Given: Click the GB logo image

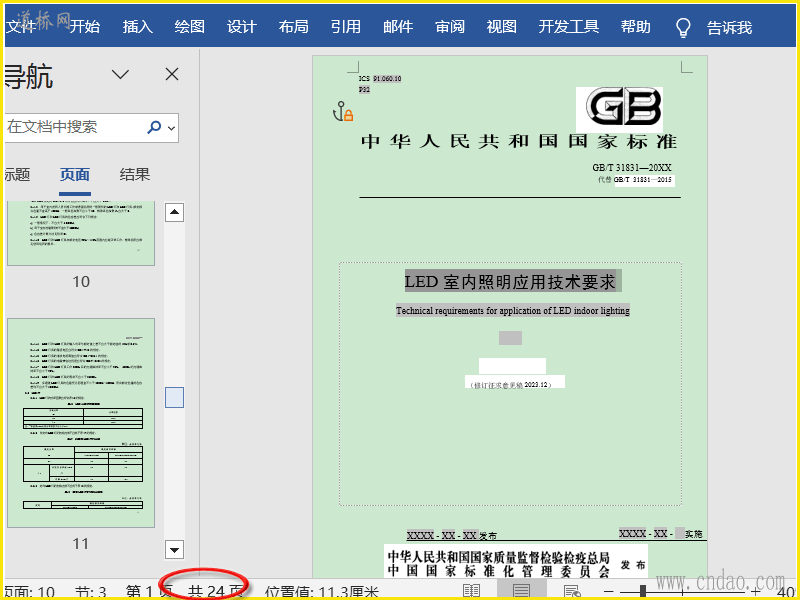Looking at the screenshot, I should point(619,110).
